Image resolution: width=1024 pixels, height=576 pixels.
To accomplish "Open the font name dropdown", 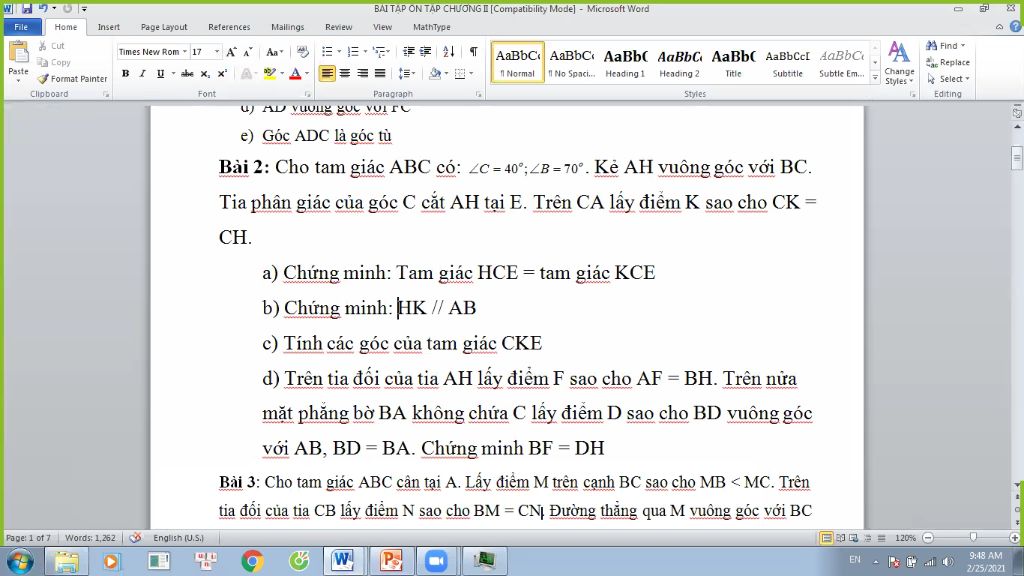I will point(185,52).
